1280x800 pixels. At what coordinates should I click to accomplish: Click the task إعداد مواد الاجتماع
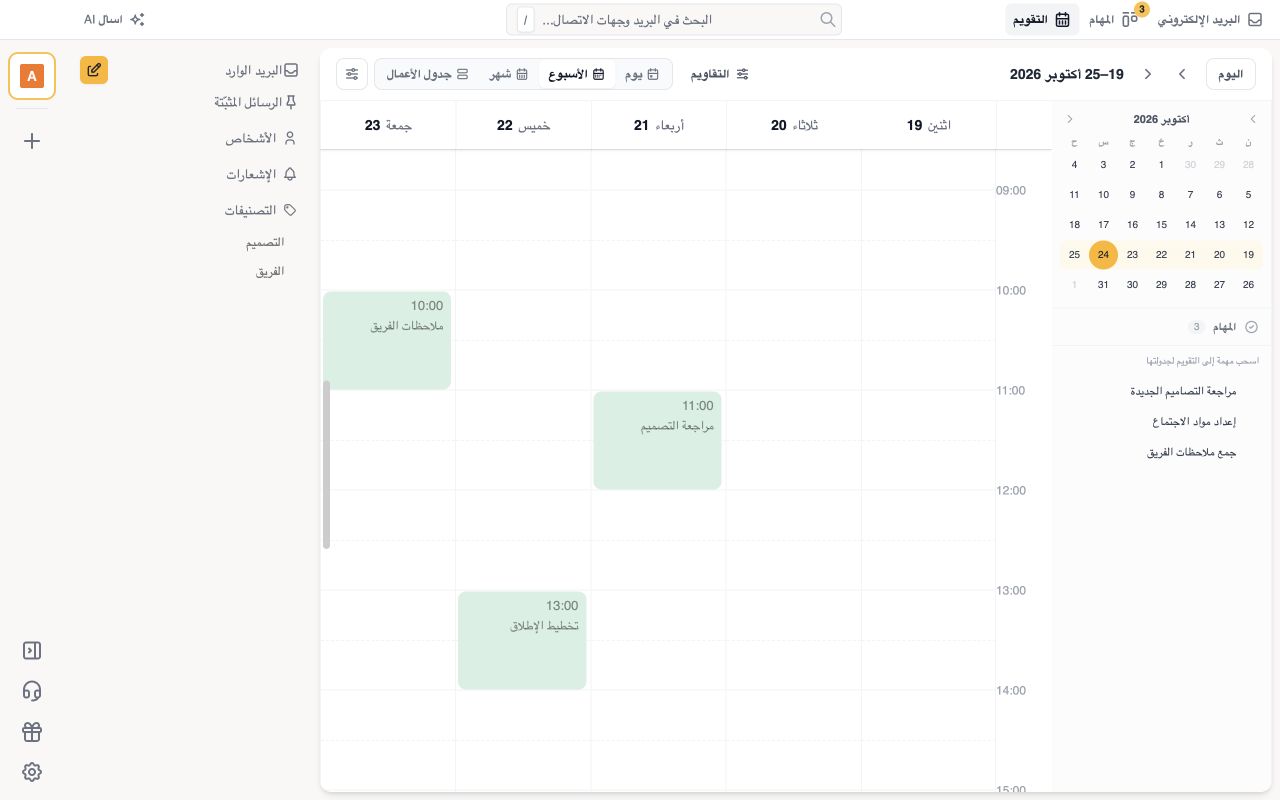[1194, 422]
